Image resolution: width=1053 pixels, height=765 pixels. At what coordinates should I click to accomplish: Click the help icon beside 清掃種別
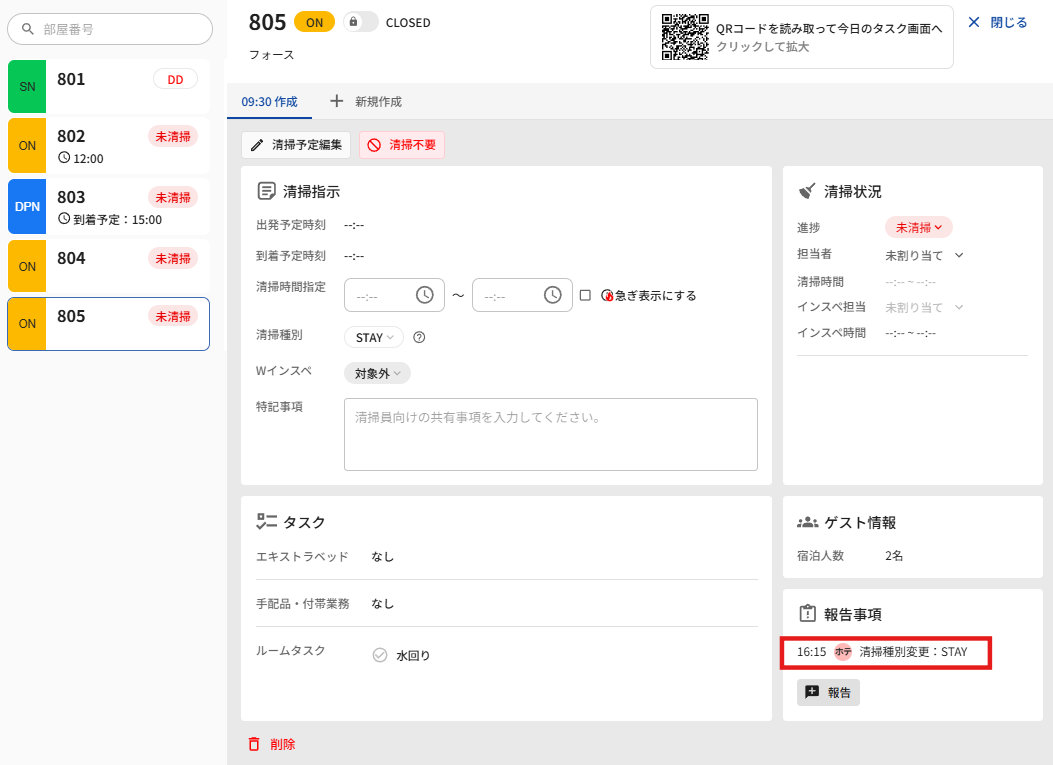[420, 337]
